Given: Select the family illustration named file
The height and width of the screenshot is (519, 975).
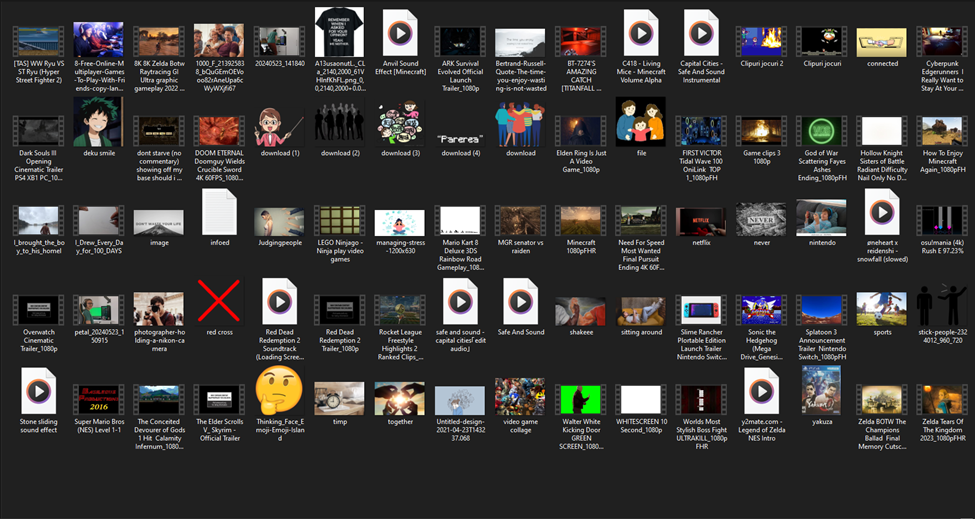Looking at the screenshot, I should (641, 122).
